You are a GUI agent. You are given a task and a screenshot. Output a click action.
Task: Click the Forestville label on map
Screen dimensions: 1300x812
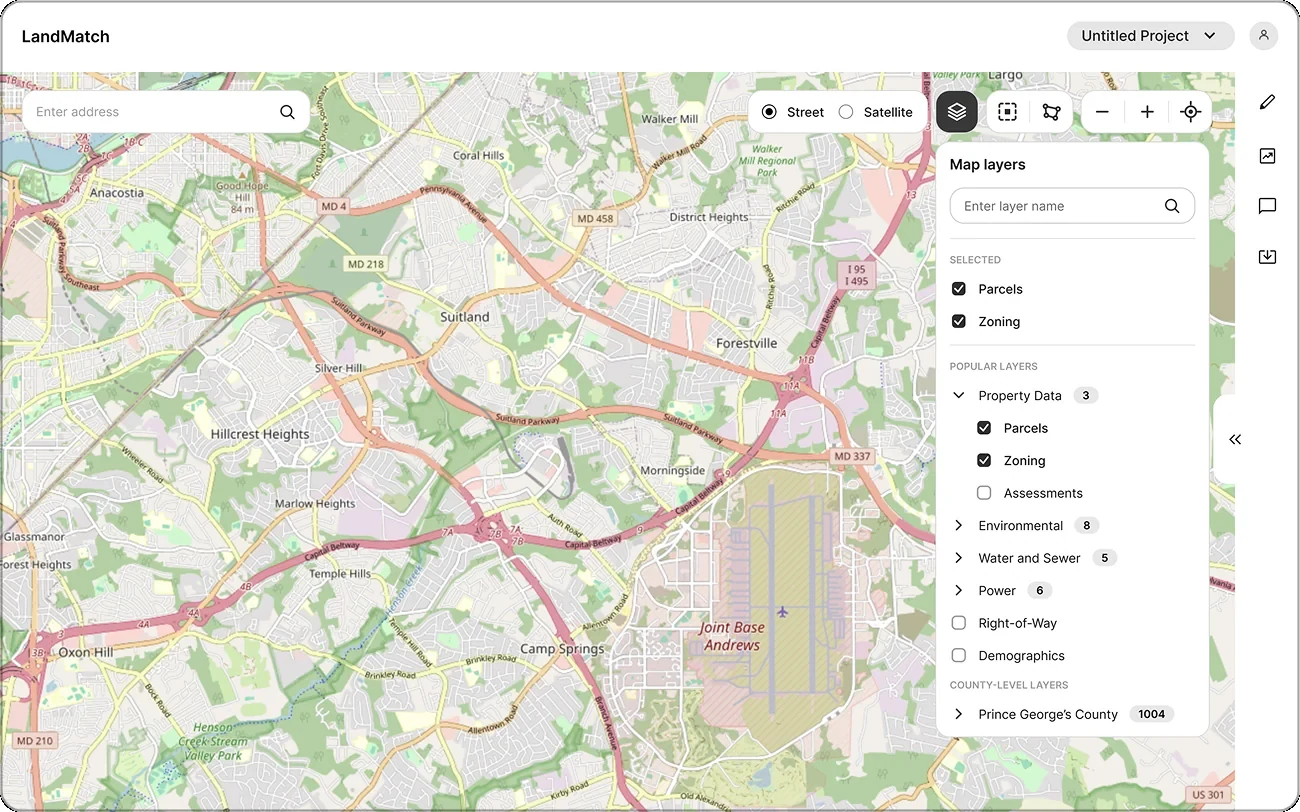(x=747, y=343)
